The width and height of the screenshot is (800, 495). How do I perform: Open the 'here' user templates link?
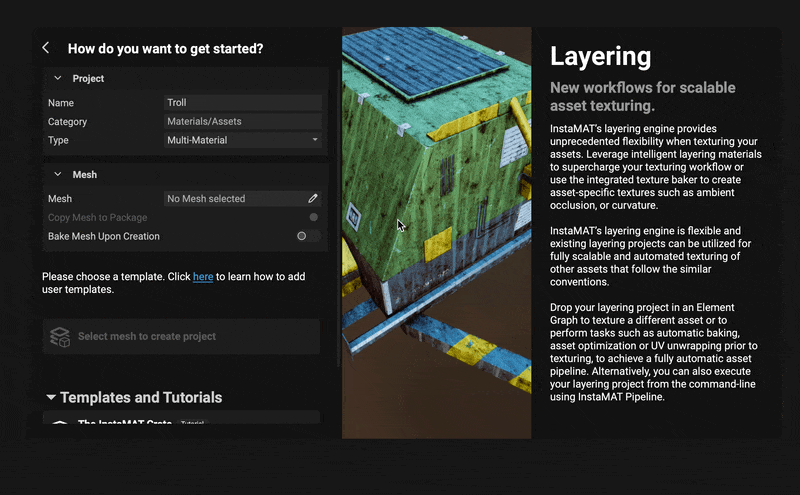[203, 277]
